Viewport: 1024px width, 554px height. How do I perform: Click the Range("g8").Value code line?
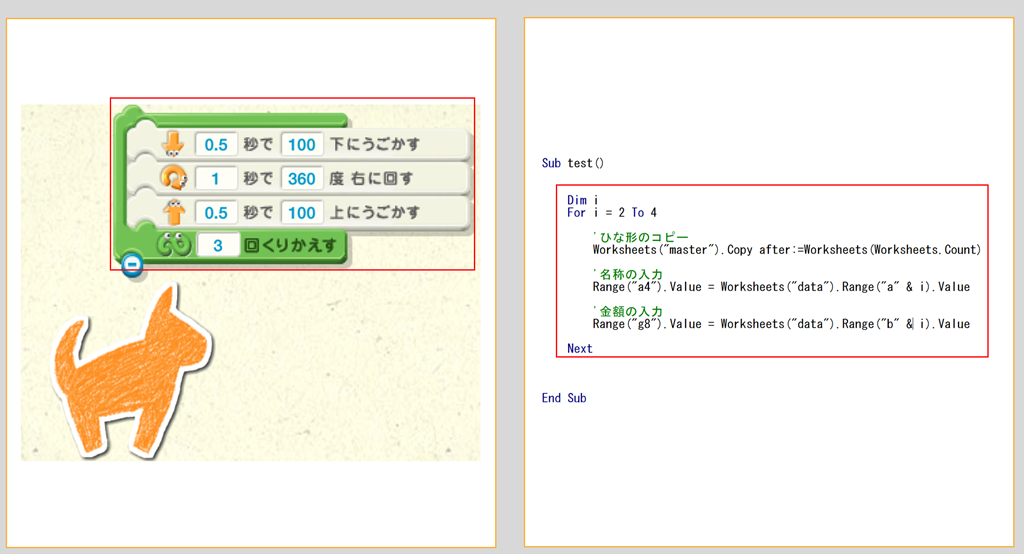[x=781, y=324]
